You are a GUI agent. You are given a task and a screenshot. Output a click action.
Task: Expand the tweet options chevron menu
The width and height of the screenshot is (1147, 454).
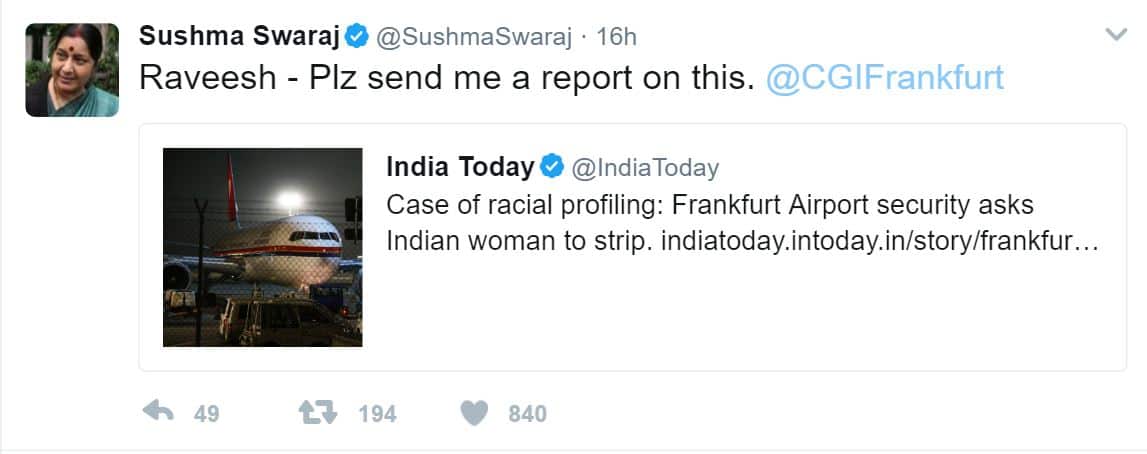click(x=1115, y=36)
